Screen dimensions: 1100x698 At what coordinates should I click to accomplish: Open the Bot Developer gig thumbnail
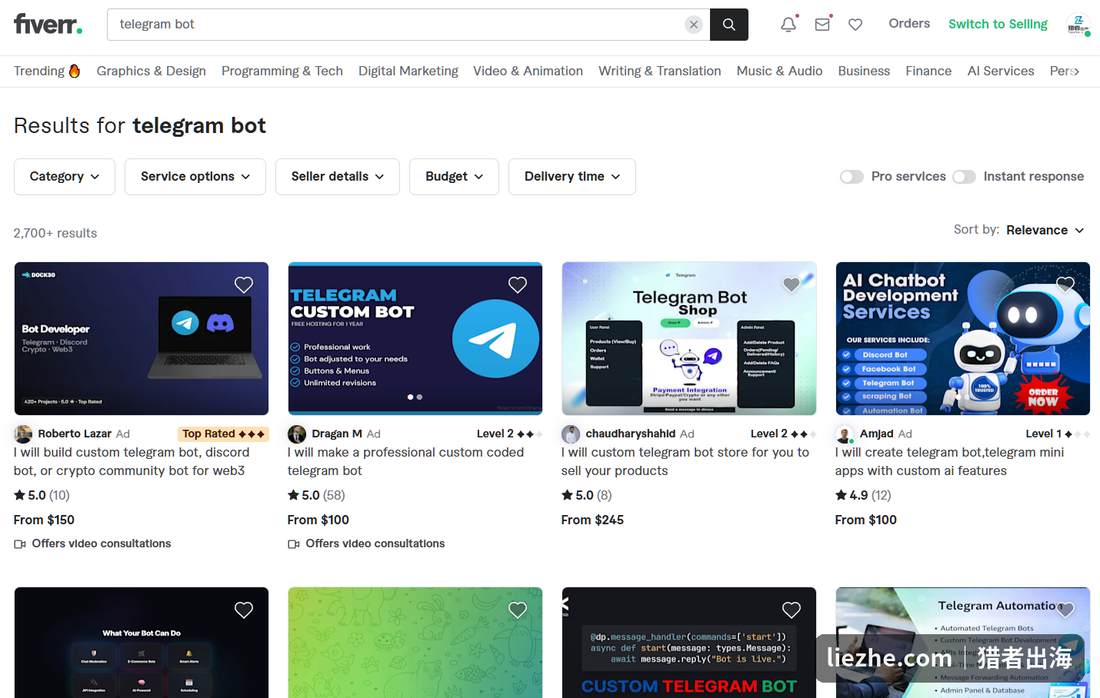(141, 339)
